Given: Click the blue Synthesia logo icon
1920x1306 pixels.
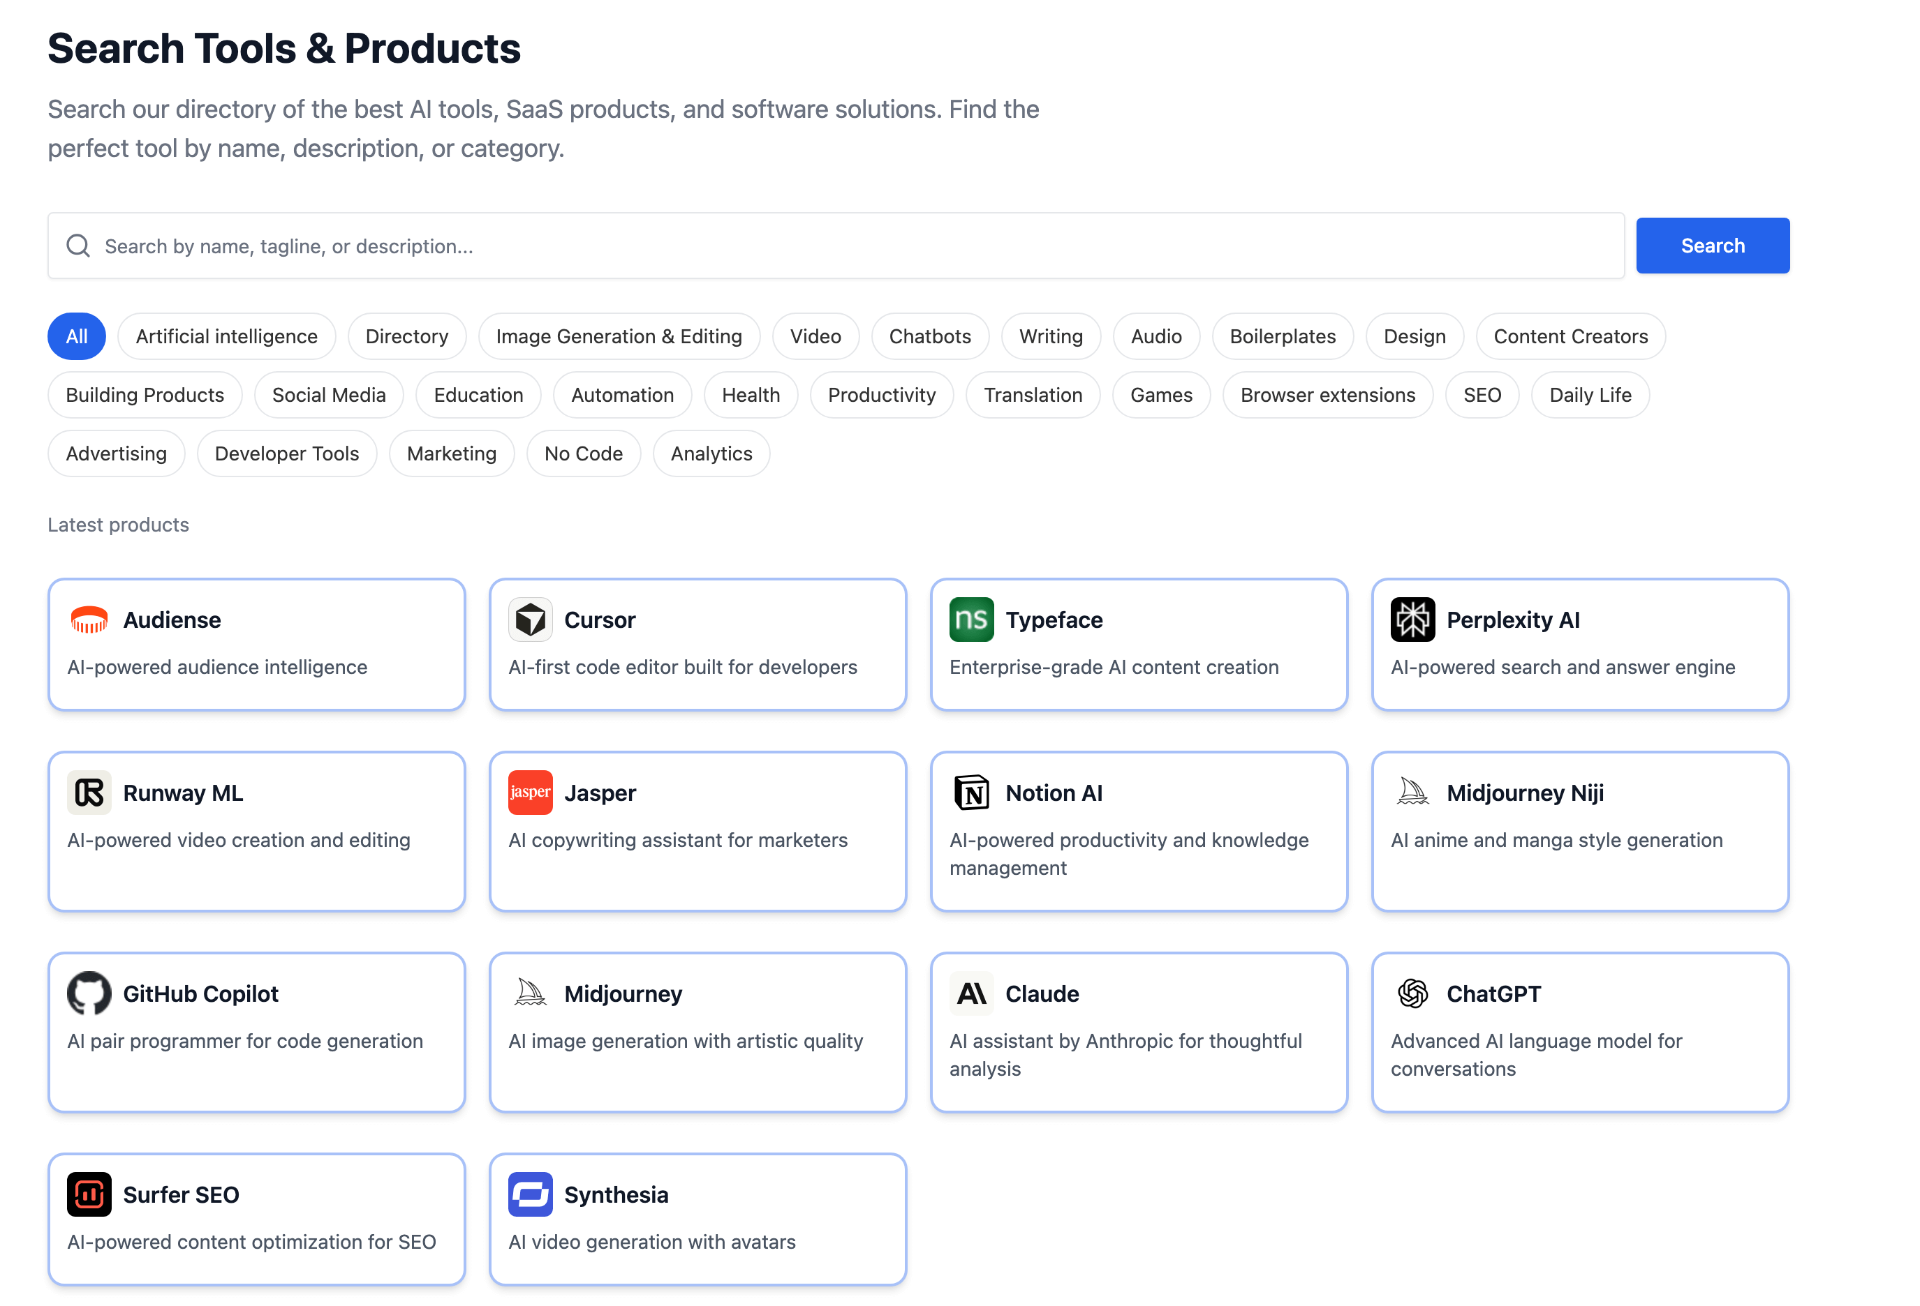Looking at the screenshot, I should (530, 1195).
